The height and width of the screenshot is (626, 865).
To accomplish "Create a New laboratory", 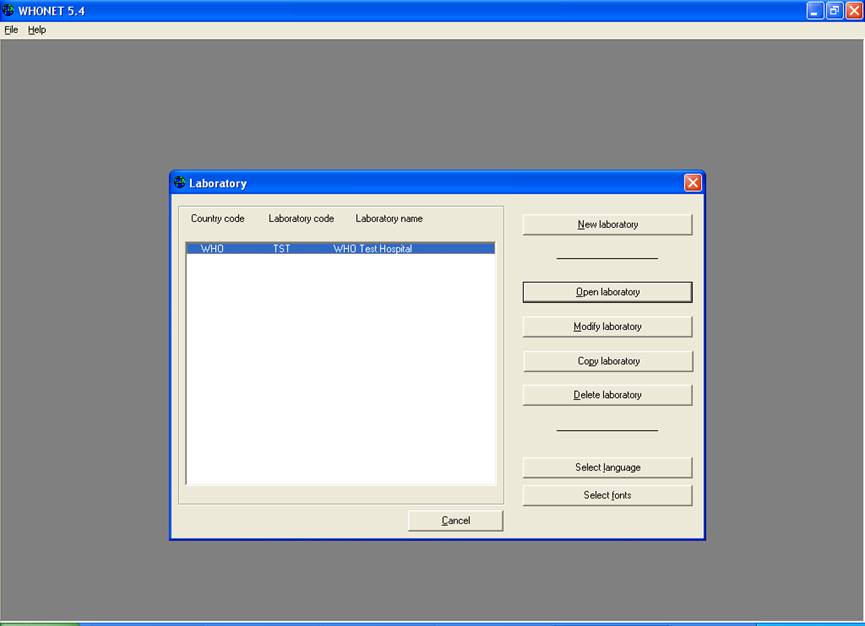I will click(x=606, y=224).
